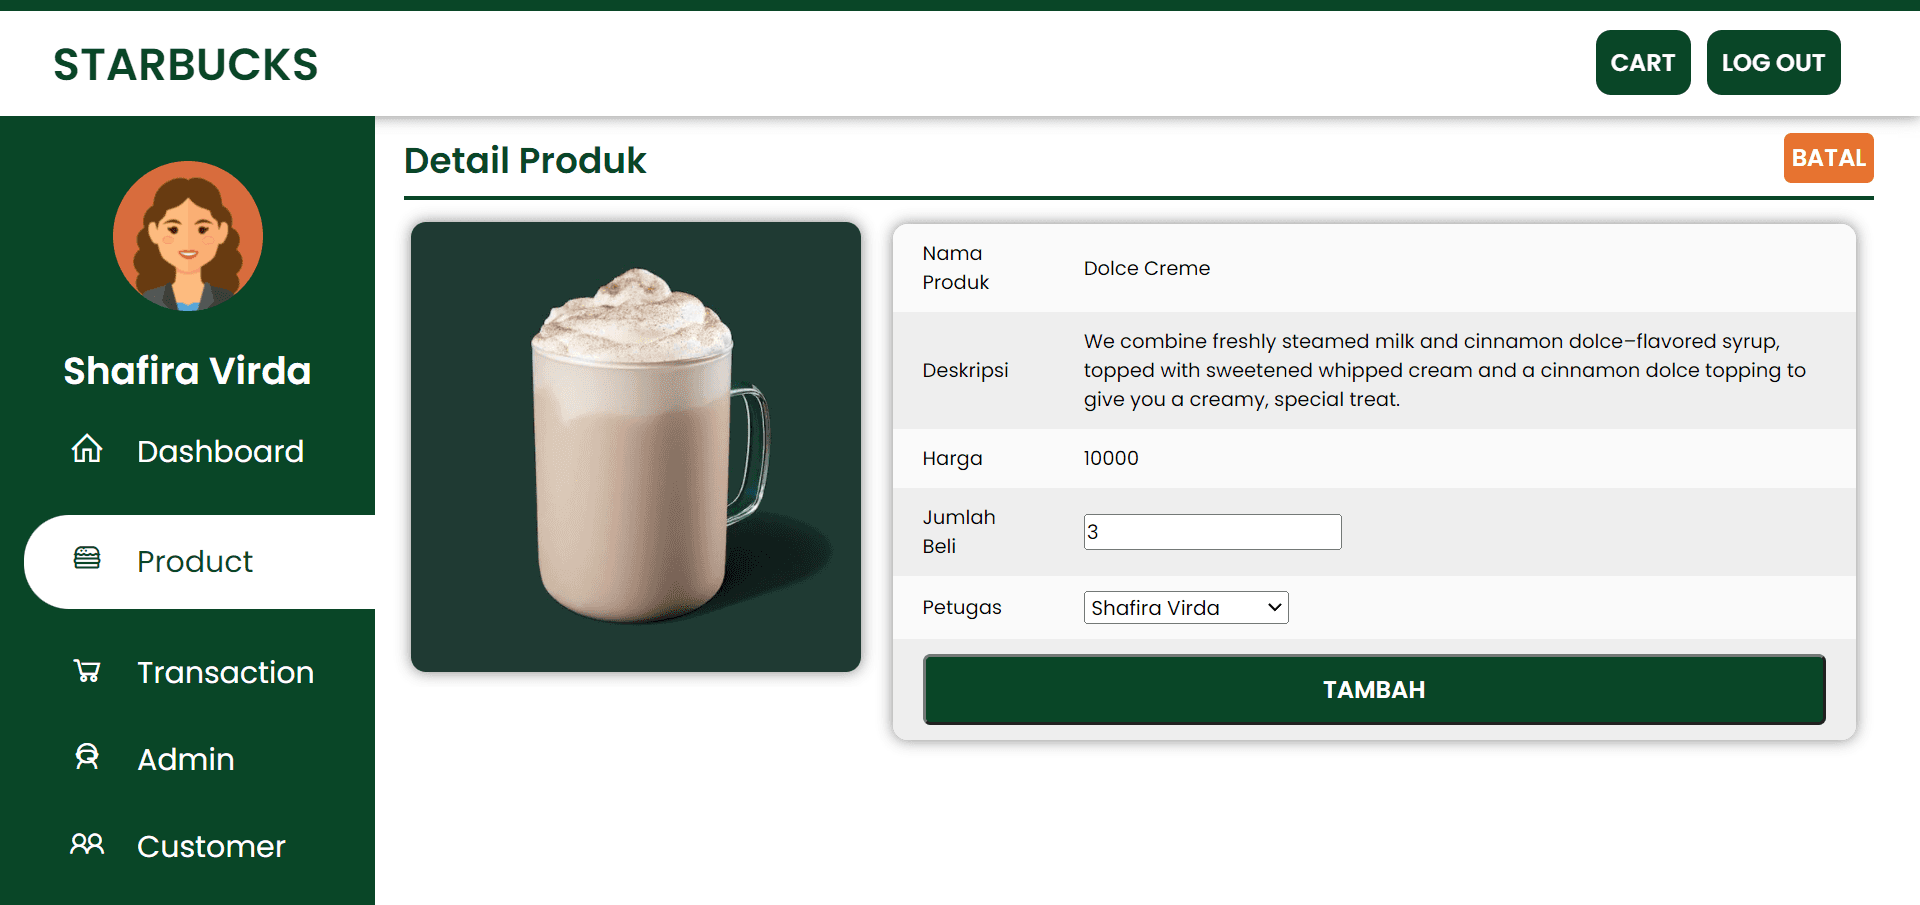The width and height of the screenshot is (1920, 905).
Task: Click the Shafira Virda name in sidebar
Action: coord(187,371)
